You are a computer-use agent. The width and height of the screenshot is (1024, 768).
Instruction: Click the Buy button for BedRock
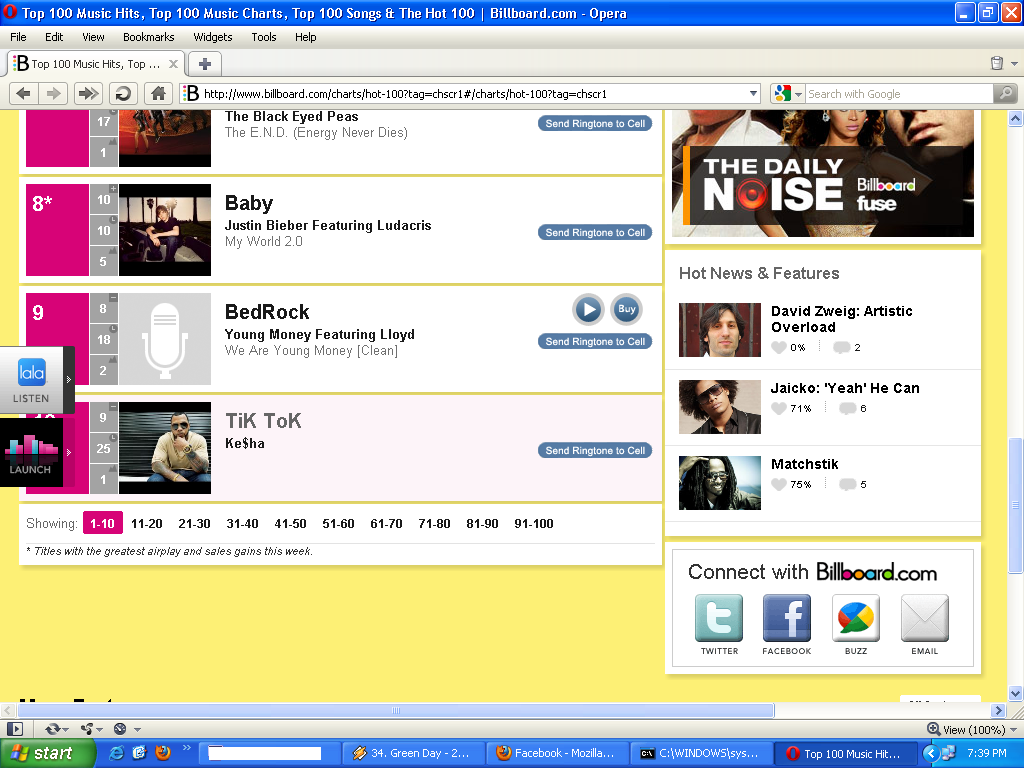[626, 310]
